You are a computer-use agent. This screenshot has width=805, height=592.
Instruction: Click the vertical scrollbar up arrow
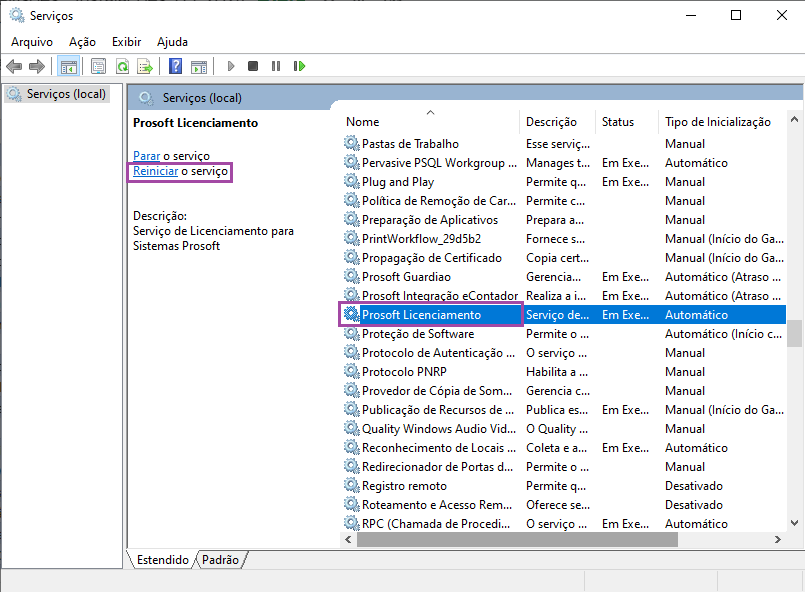click(794, 120)
